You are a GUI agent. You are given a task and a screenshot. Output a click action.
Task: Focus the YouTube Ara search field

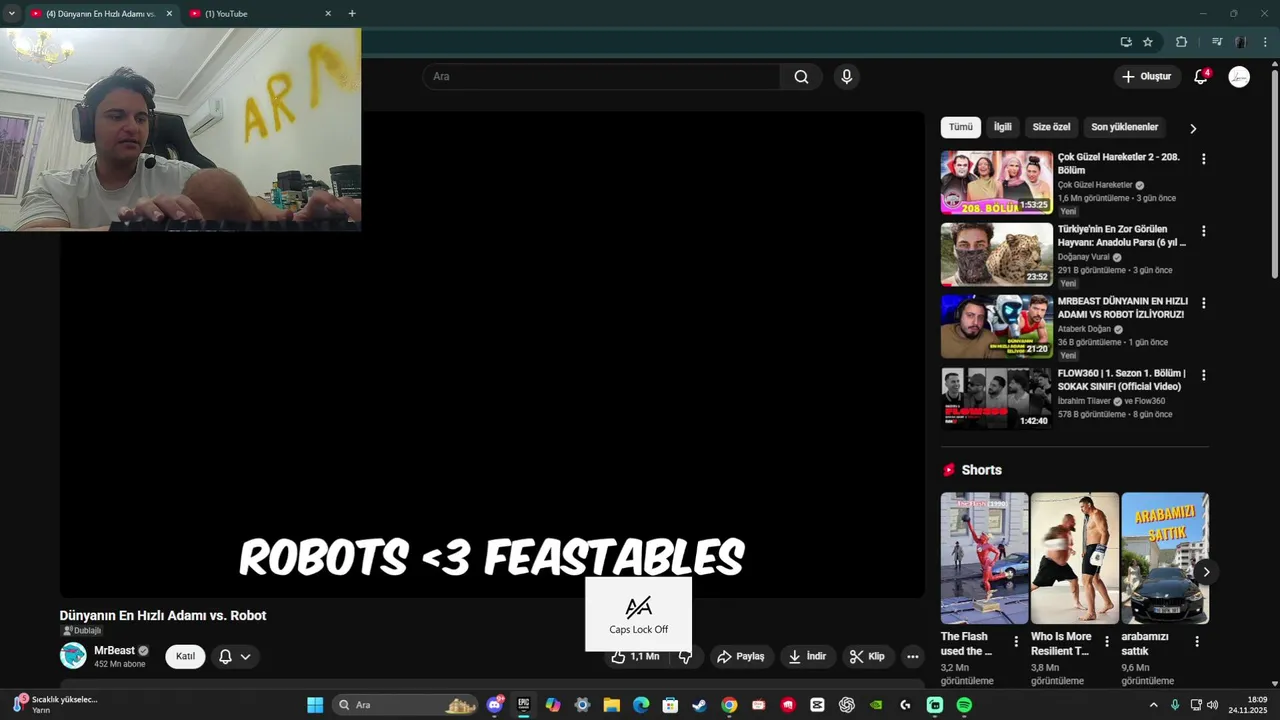601,77
